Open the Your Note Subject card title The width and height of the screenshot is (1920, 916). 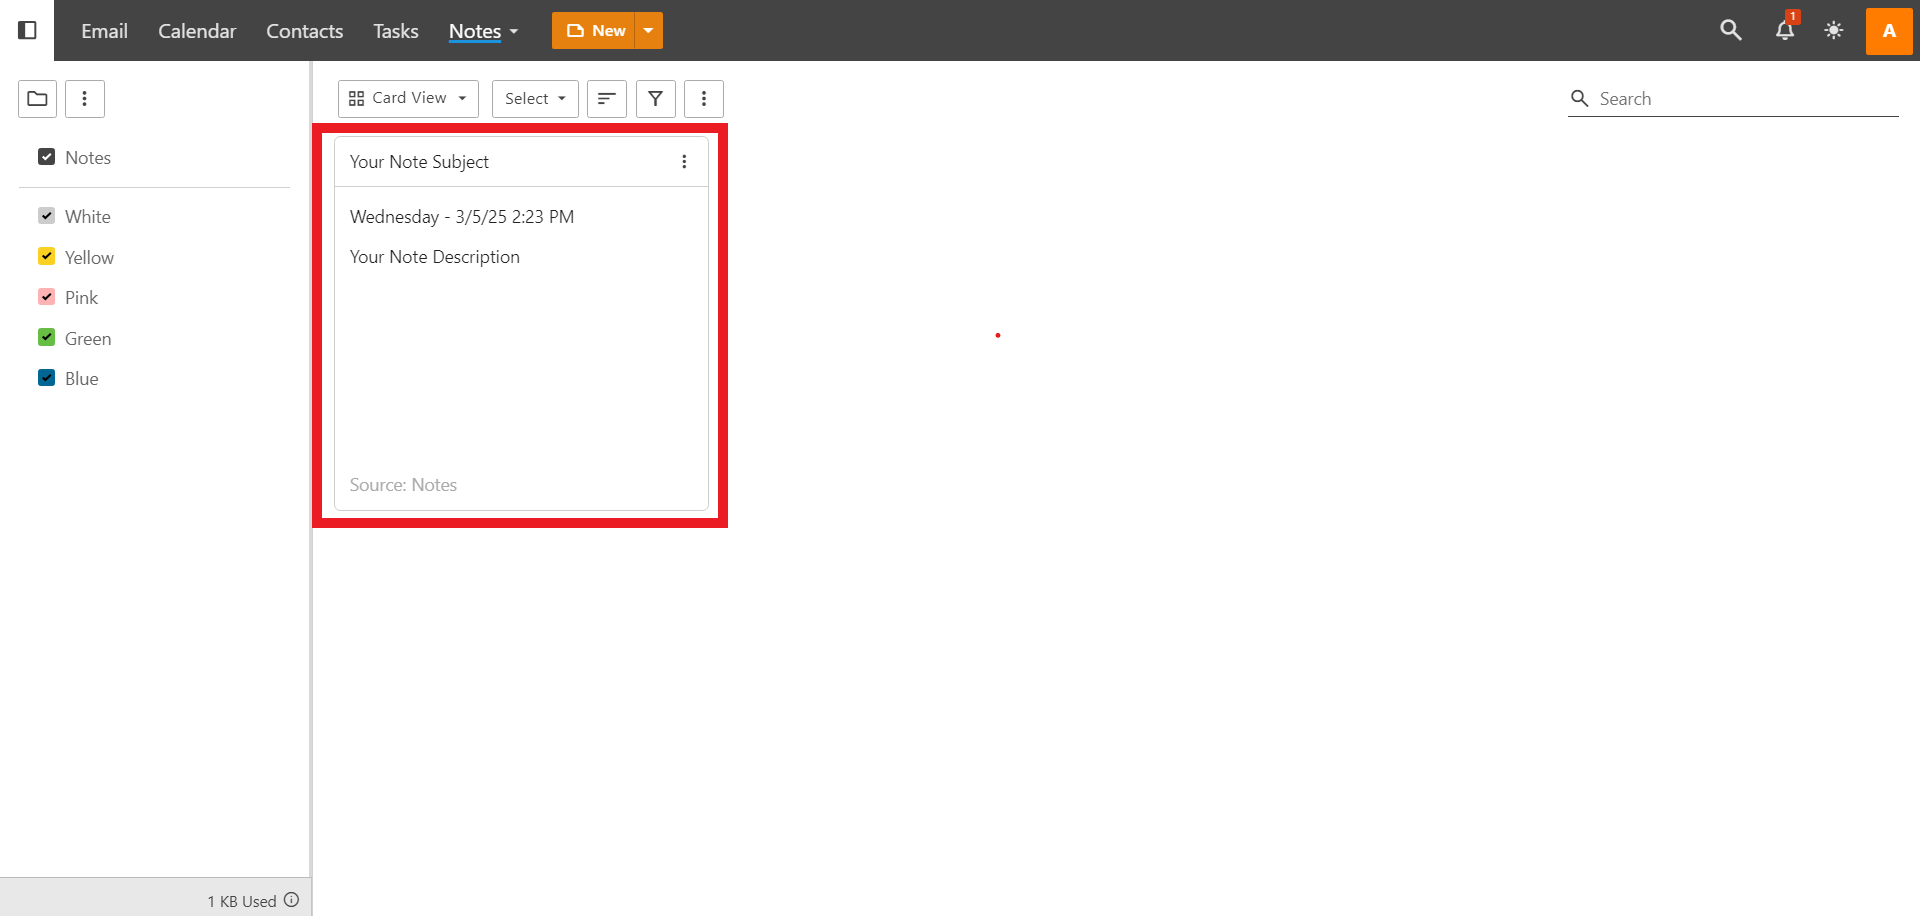(419, 162)
